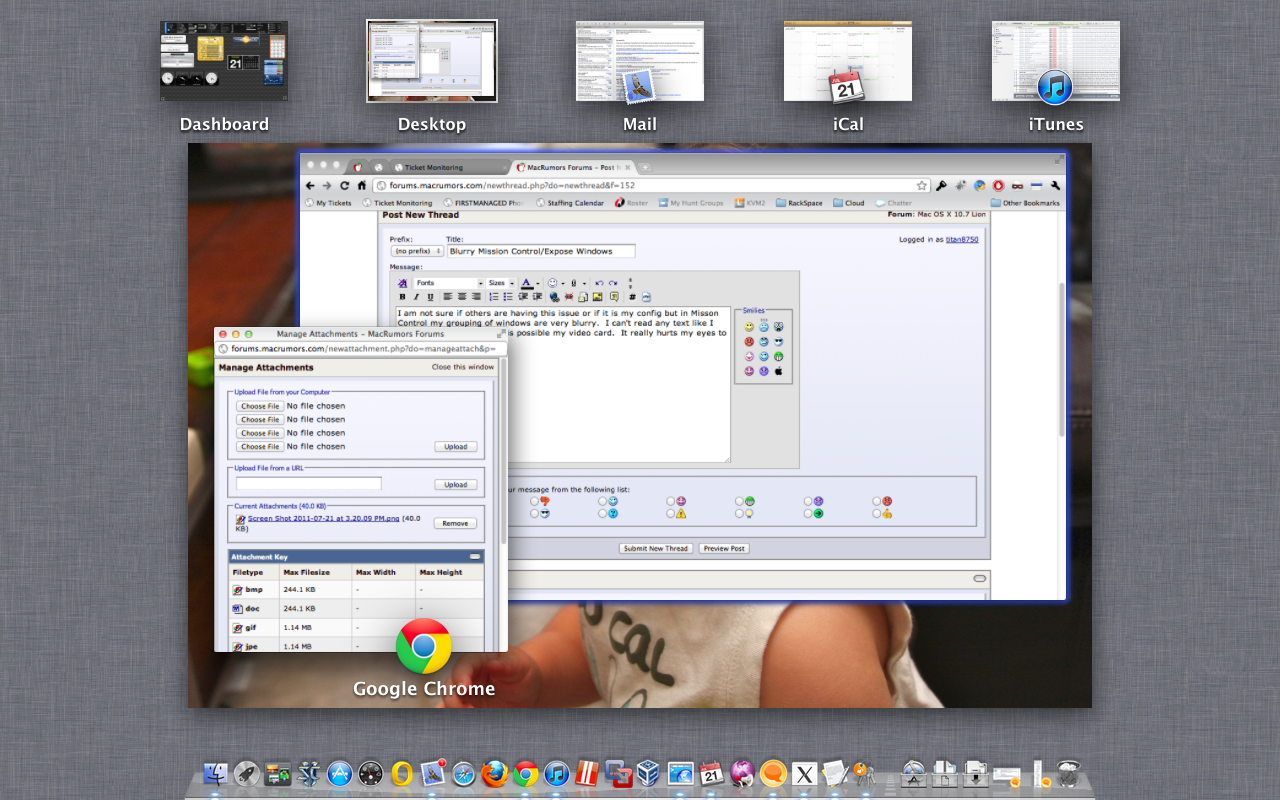Click the large Google Chrome application icon

[424, 646]
